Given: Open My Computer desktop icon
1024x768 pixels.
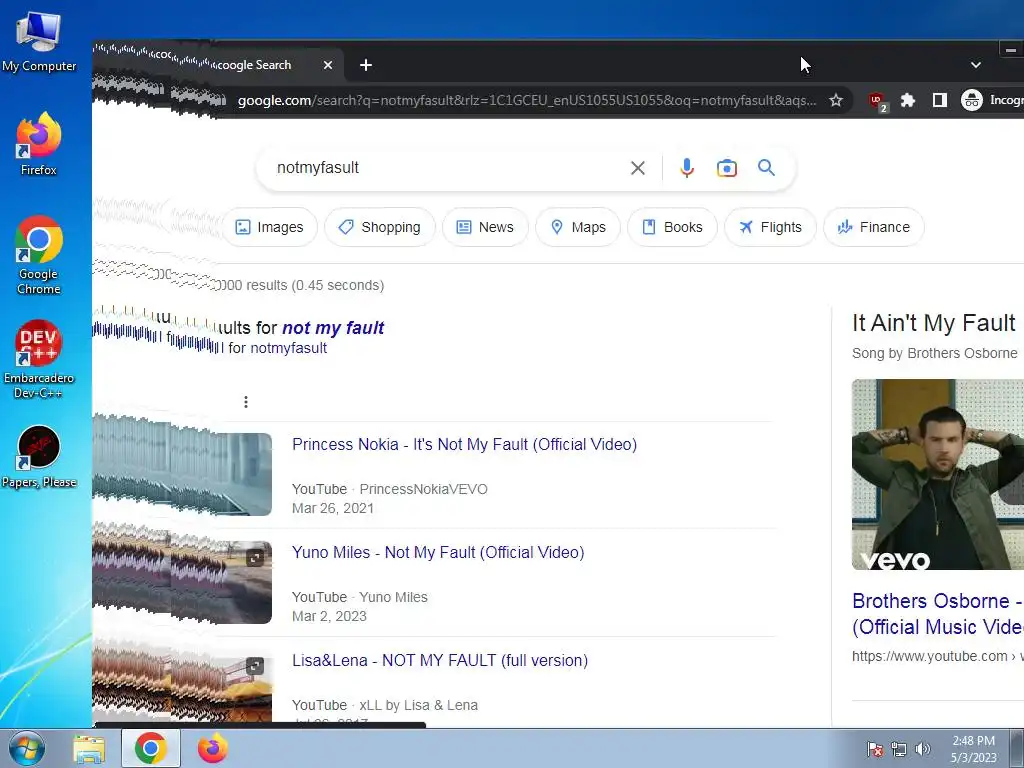Looking at the screenshot, I should 39,42.
